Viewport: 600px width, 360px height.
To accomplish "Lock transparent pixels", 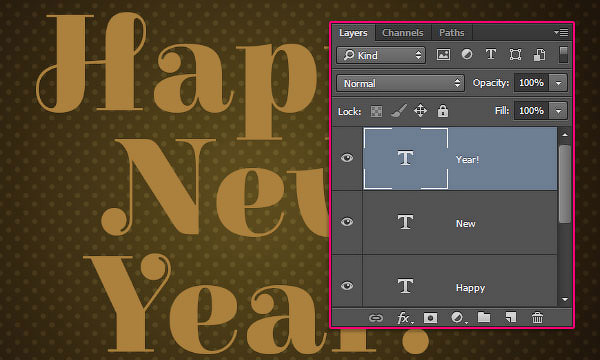I will pos(376,111).
